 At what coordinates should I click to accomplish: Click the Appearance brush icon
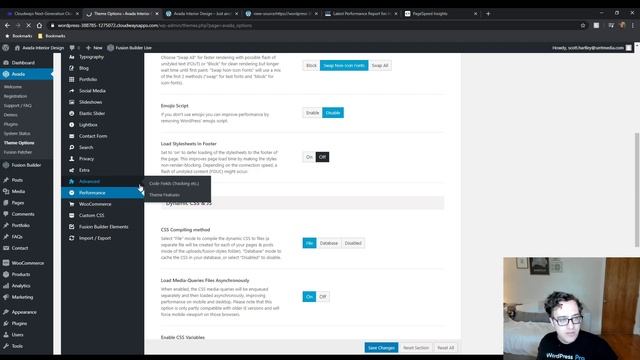pyautogui.click(x=6, y=312)
